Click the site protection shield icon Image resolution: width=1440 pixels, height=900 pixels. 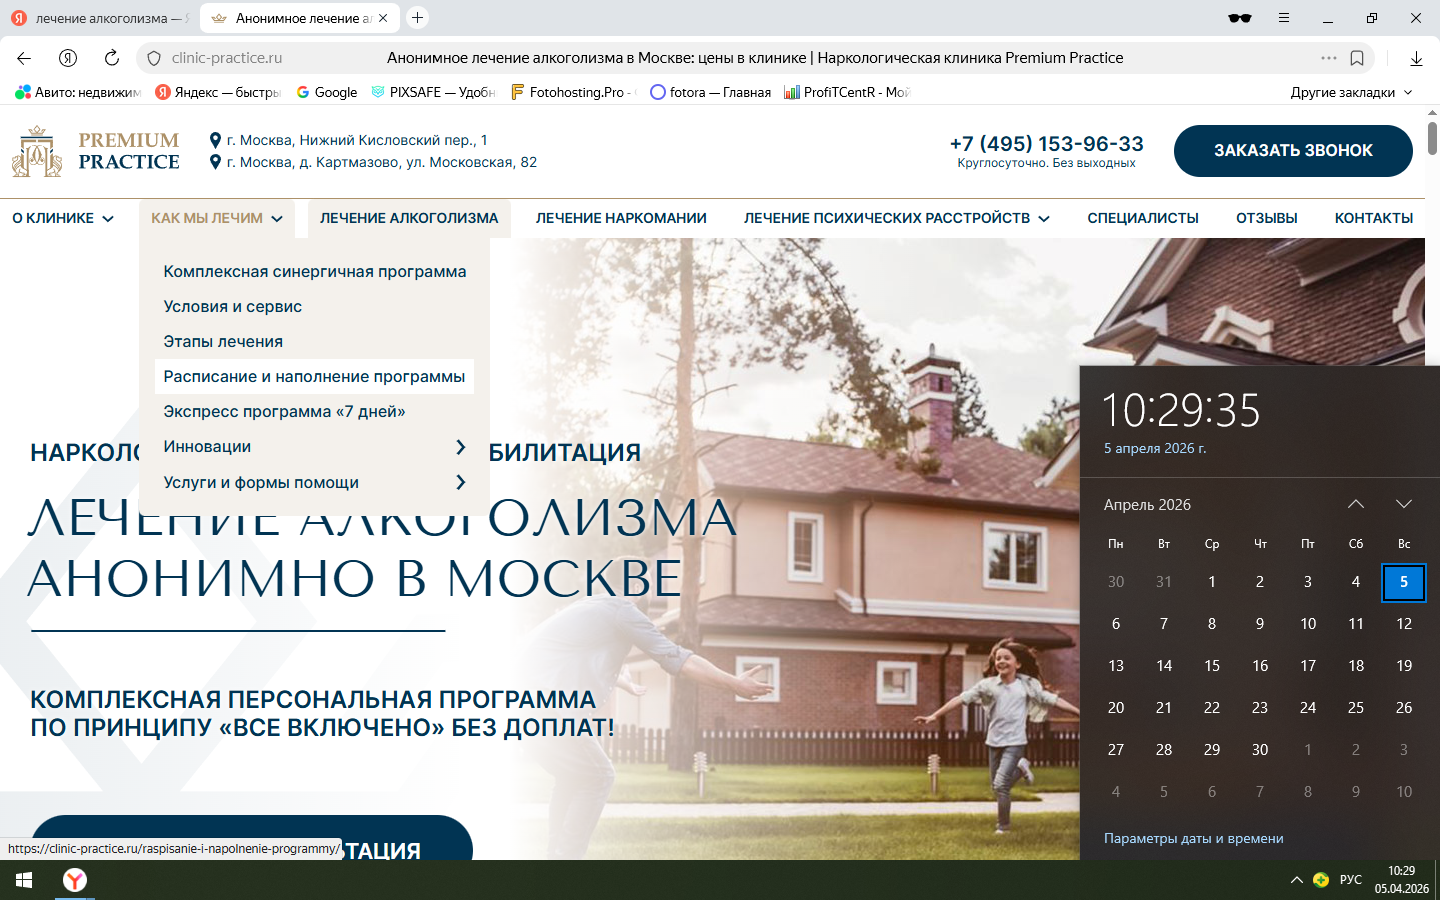point(154,58)
